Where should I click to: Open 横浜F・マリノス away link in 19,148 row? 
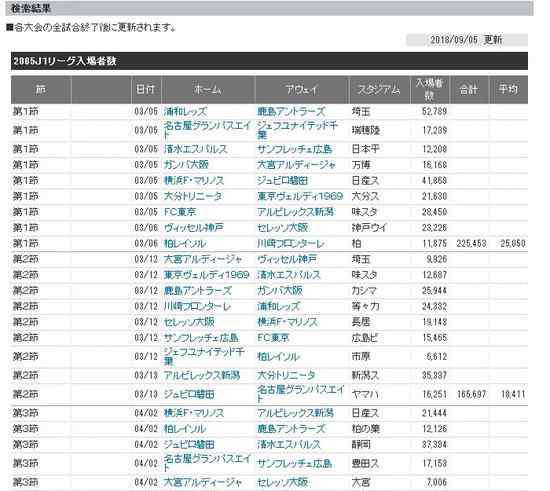[288, 322]
